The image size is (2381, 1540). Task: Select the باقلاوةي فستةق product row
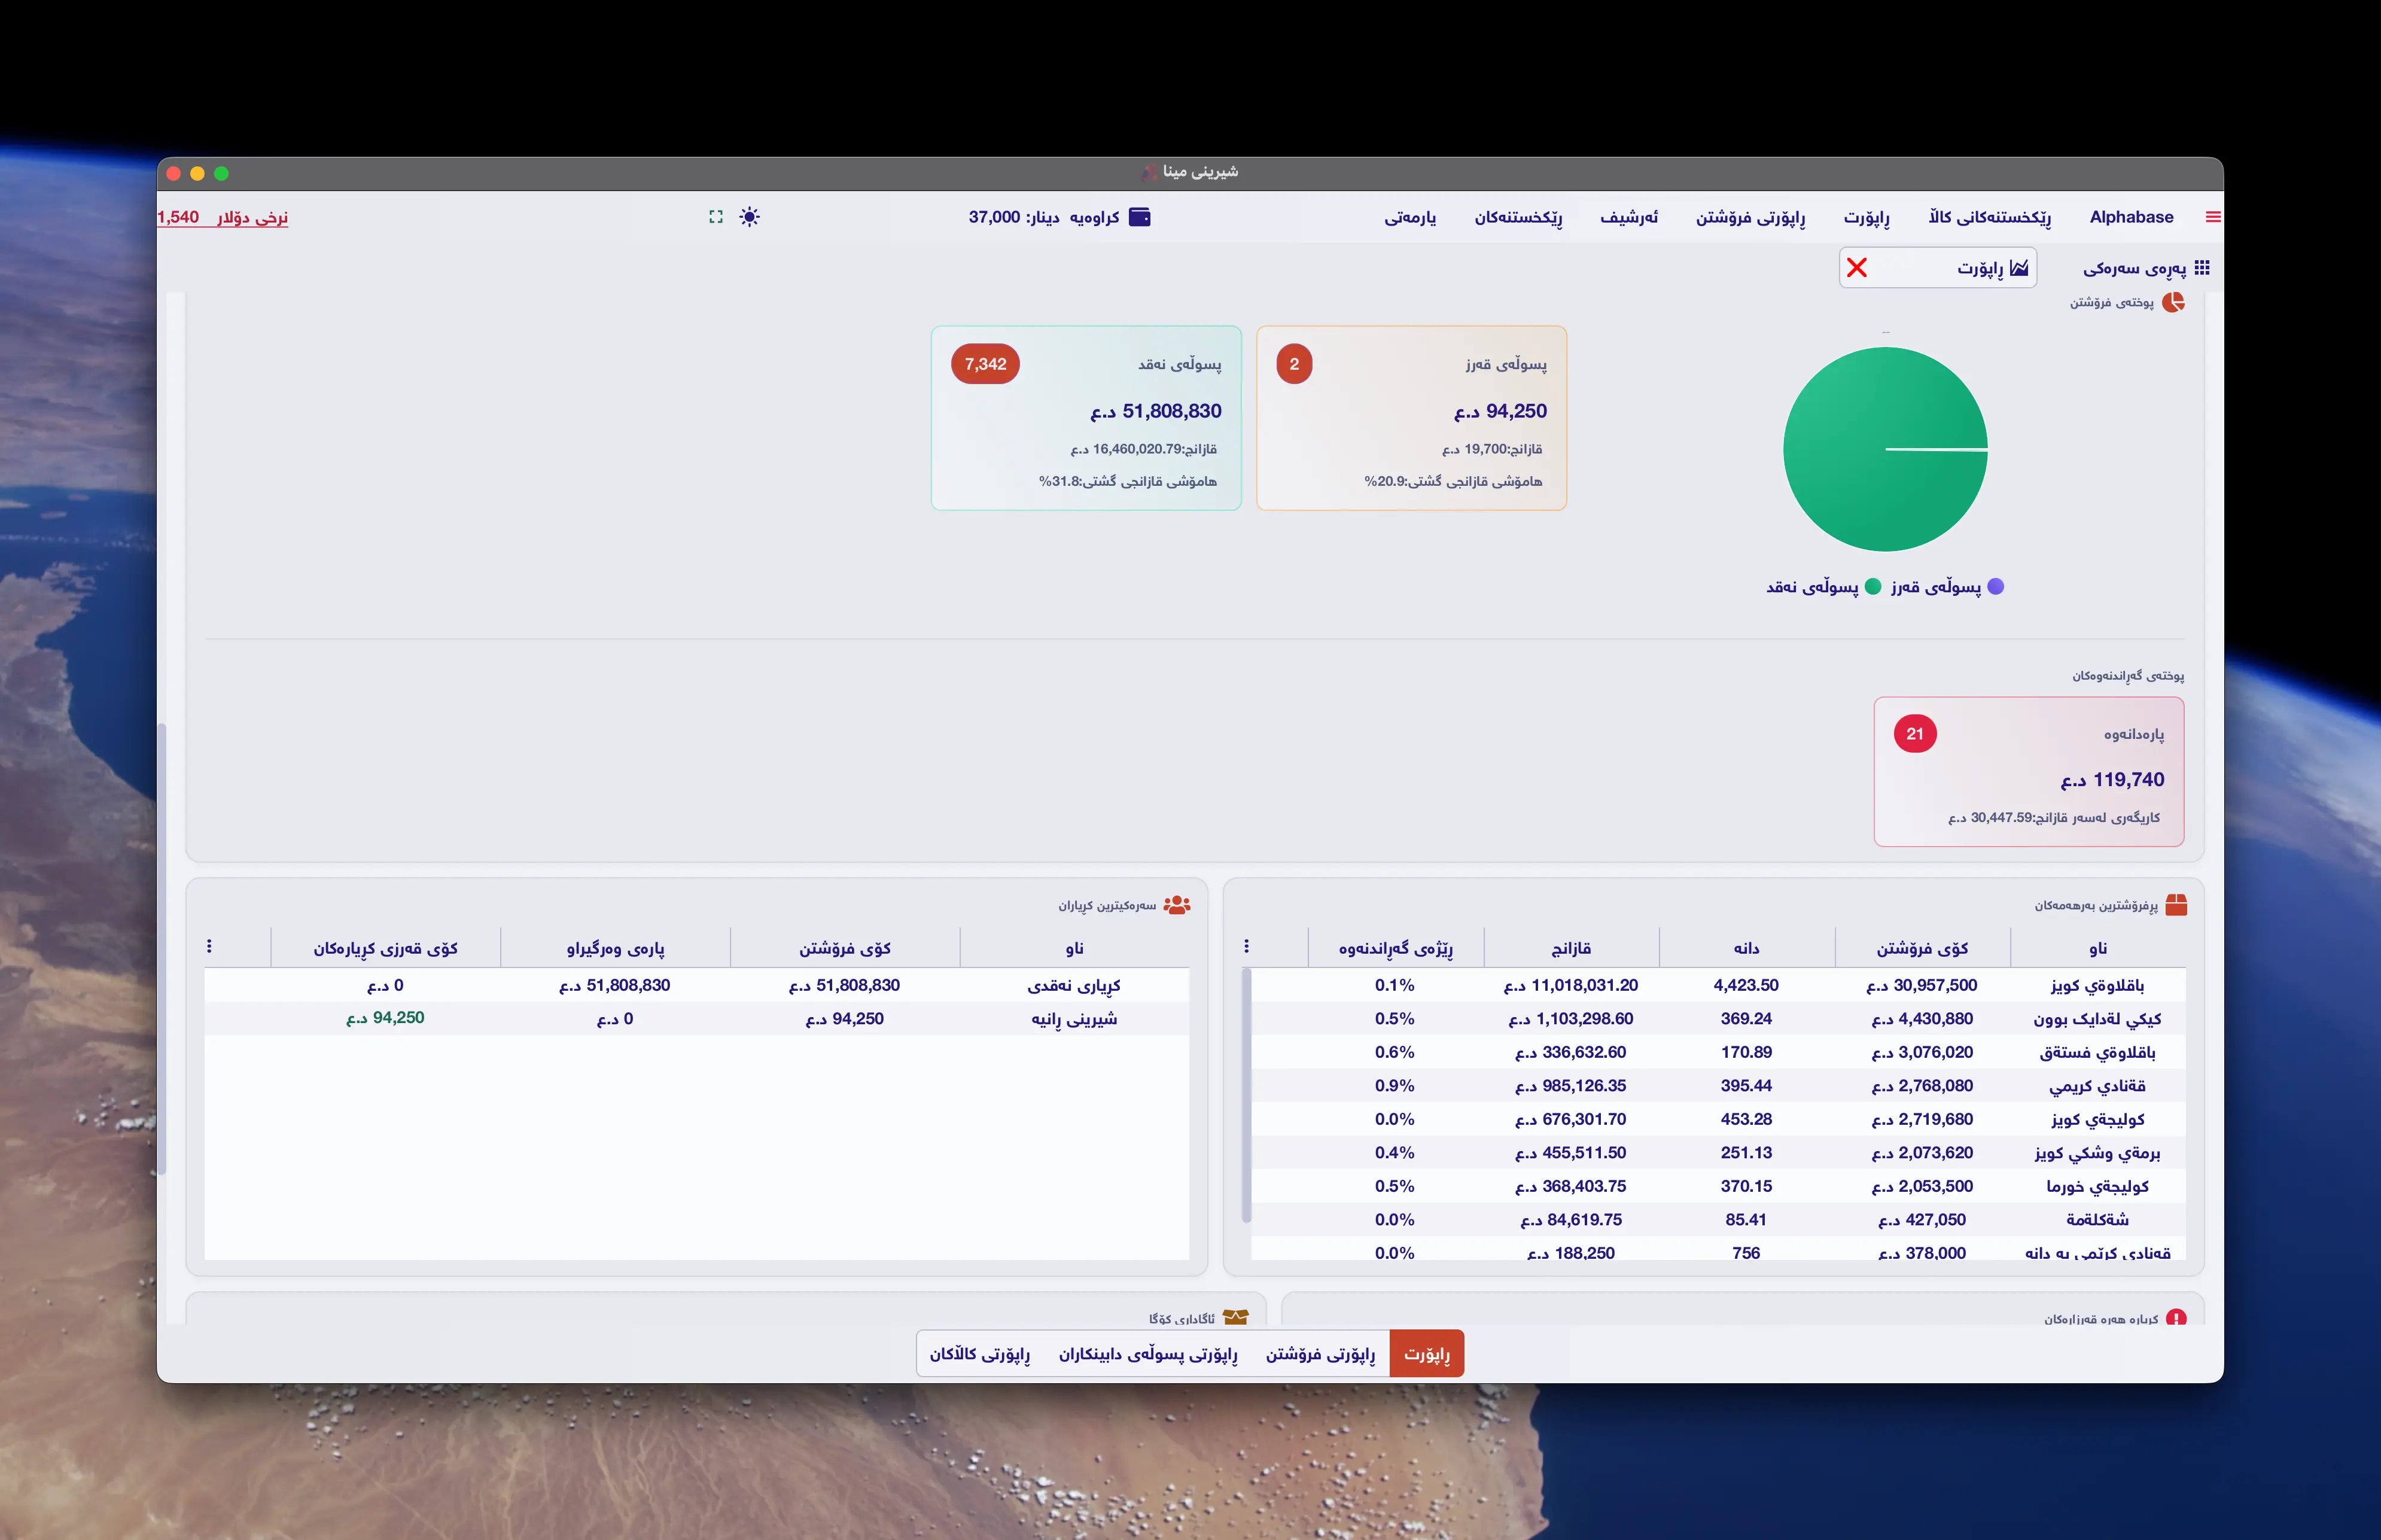[1718, 1052]
